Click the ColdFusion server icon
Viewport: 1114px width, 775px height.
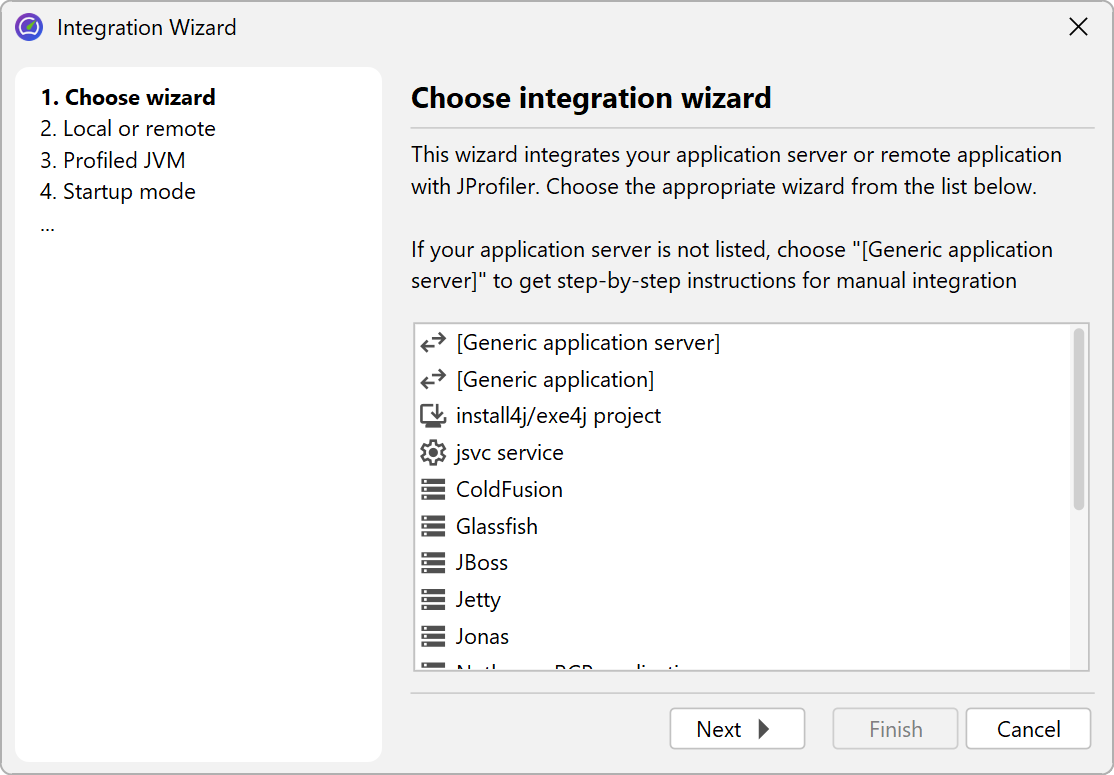(x=433, y=490)
